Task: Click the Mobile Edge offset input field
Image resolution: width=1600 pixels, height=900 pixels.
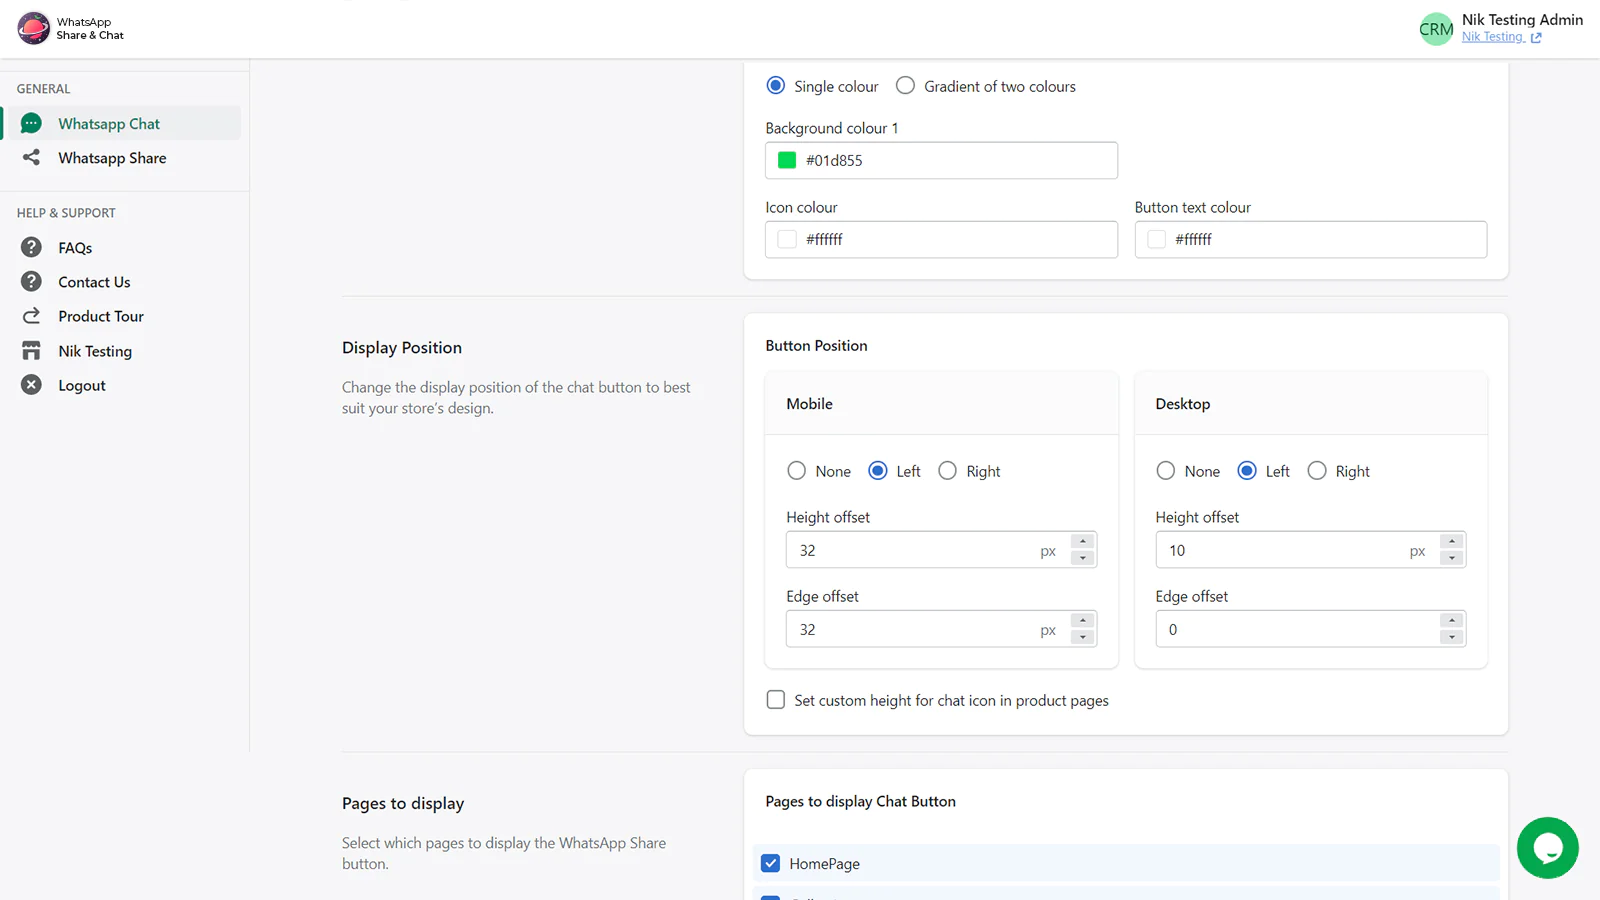Action: 915,630
